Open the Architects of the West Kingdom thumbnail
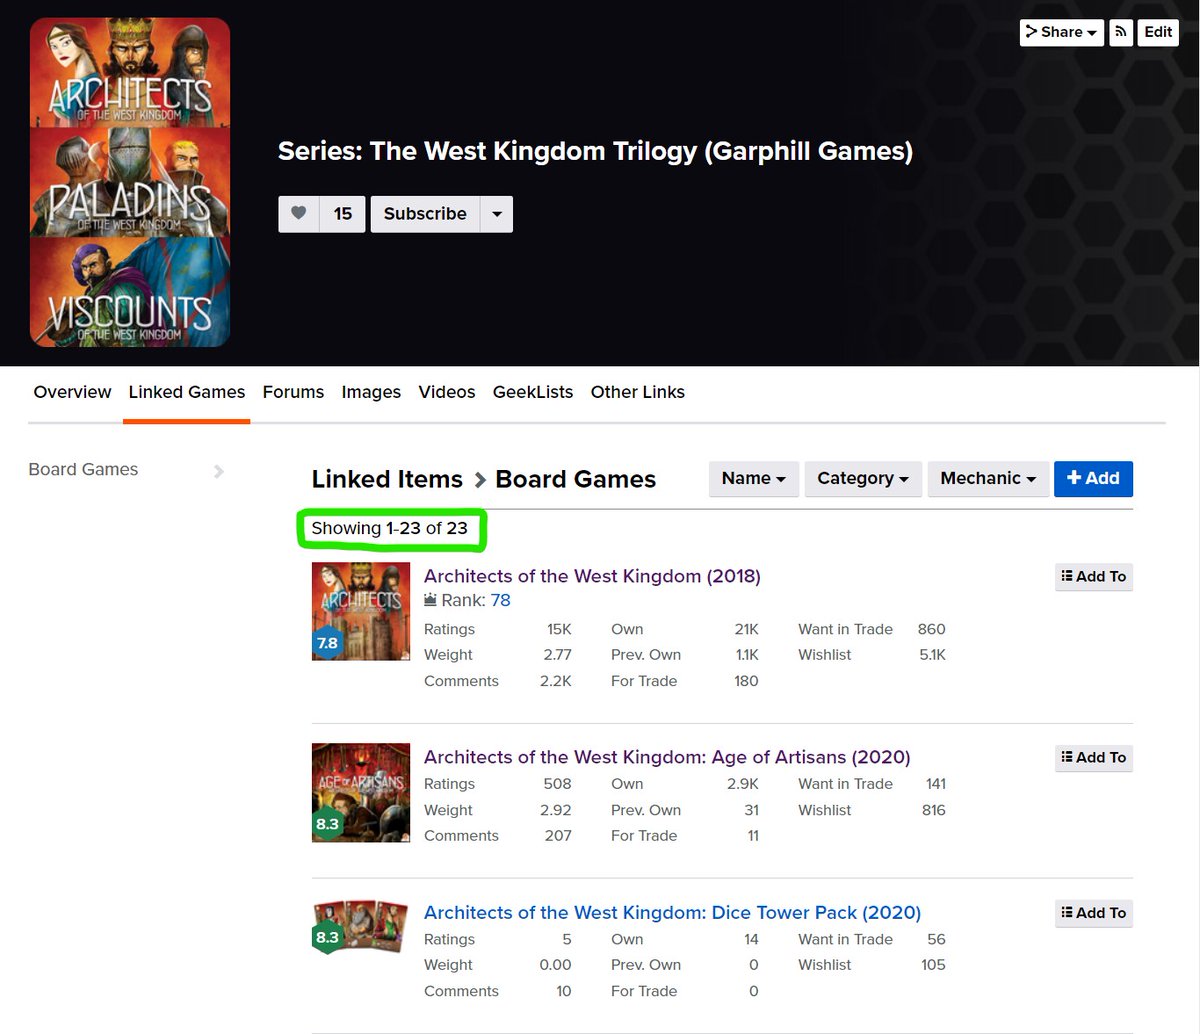 click(361, 611)
